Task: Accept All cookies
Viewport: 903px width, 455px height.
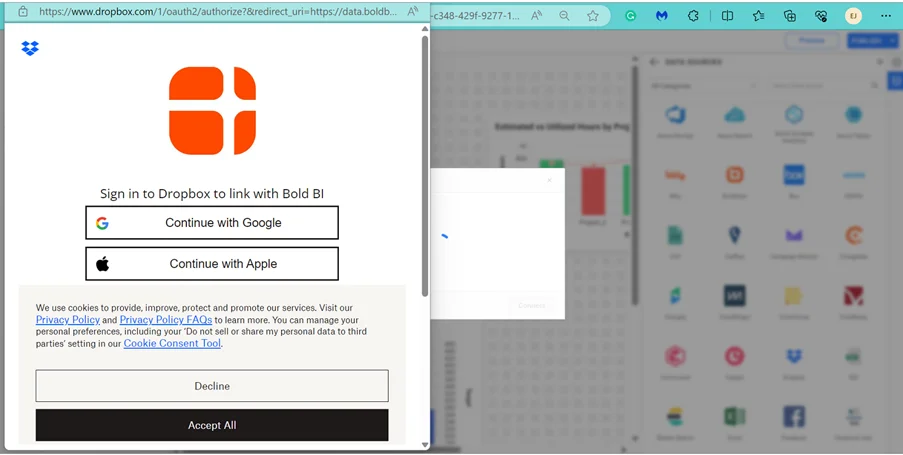Action: click(212, 425)
